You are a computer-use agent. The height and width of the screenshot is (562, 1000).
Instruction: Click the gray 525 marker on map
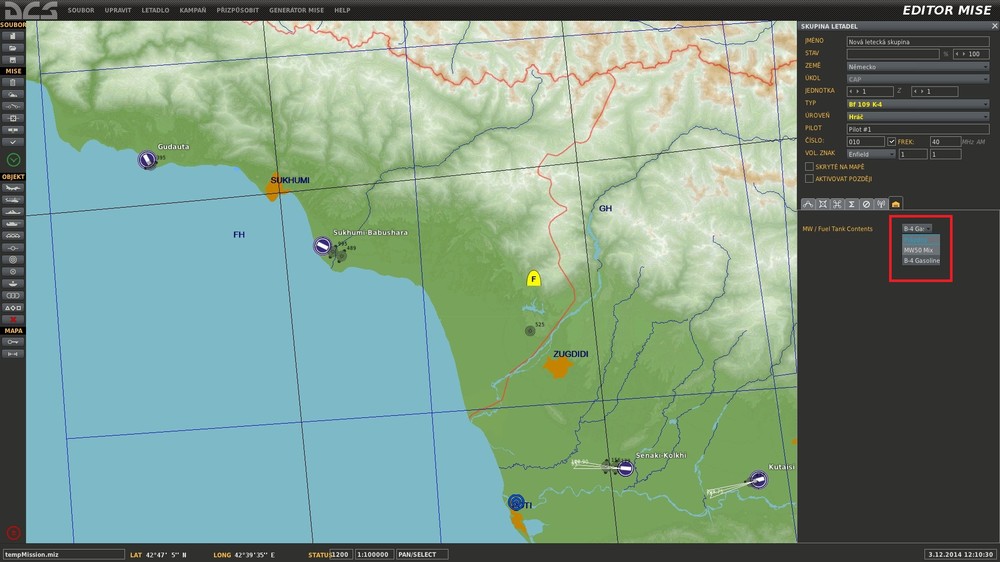pos(530,330)
